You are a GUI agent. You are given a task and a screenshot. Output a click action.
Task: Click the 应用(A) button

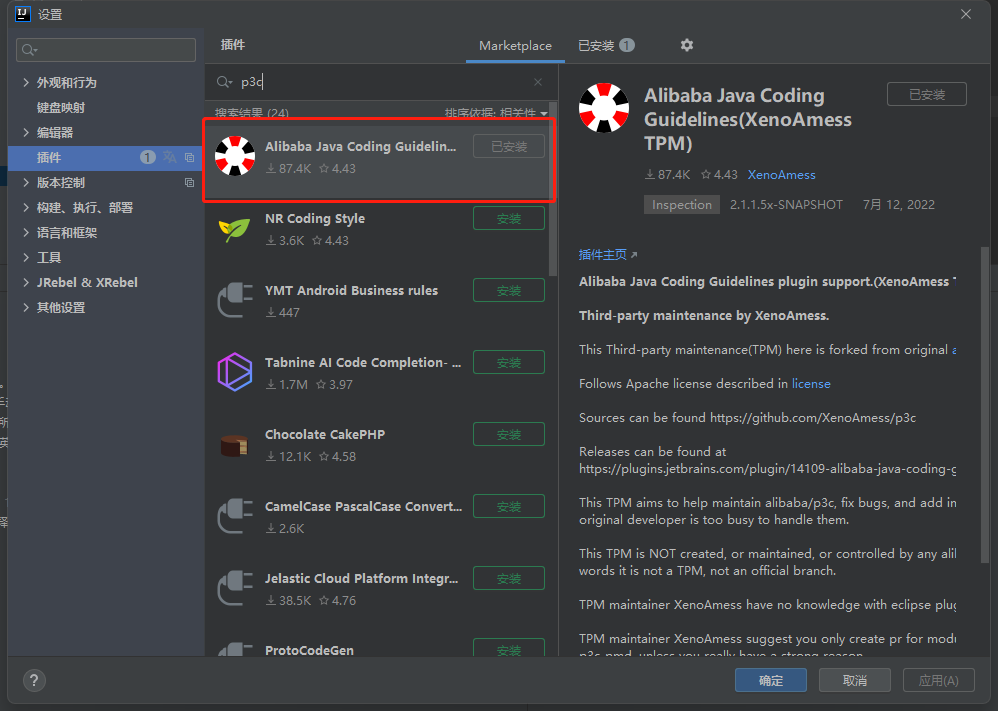[x=939, y=680]
